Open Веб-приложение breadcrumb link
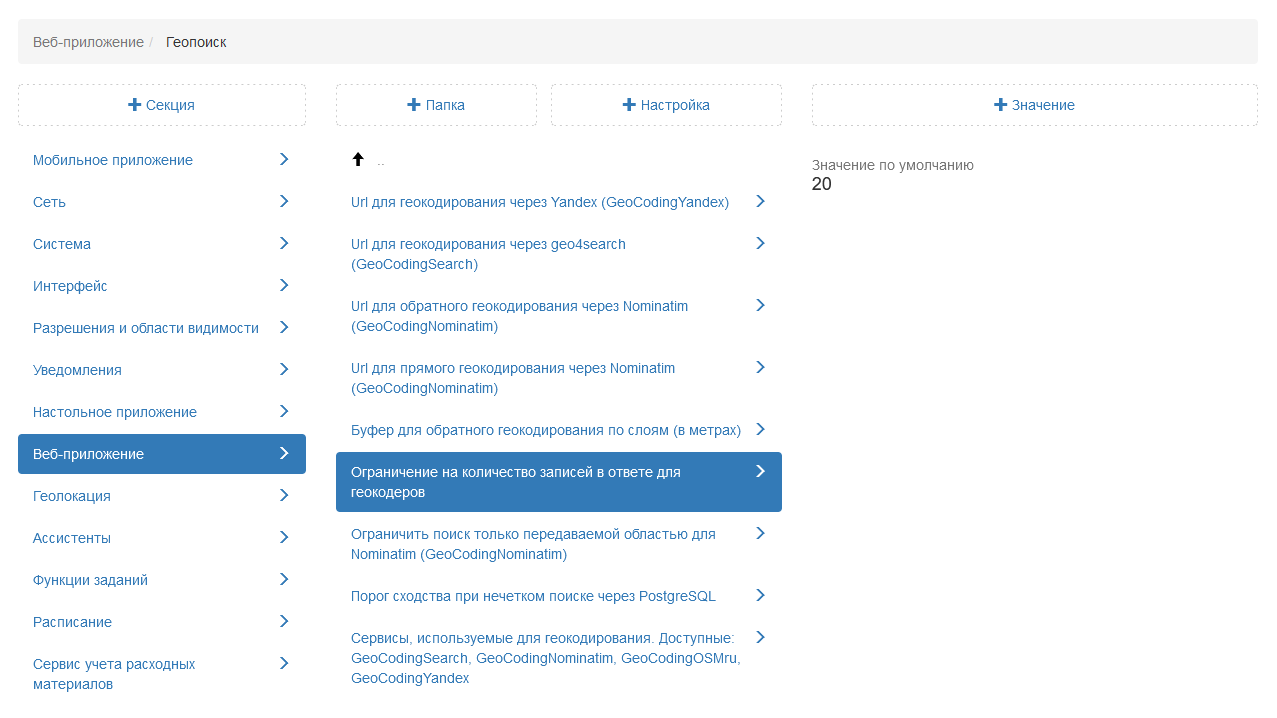Image resolution: width=1277 pixels, height=718 pixels. (x=88, y=42)
